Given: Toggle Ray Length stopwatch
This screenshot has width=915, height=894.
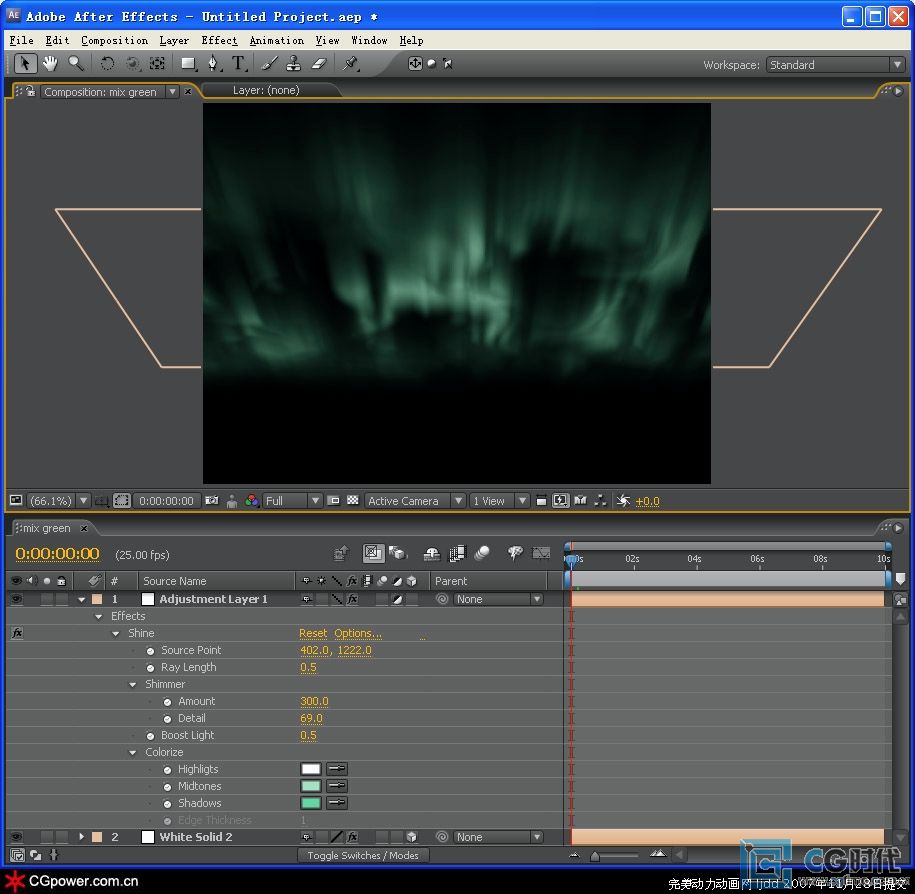Looking at the screenshot, I should (150, 668).
